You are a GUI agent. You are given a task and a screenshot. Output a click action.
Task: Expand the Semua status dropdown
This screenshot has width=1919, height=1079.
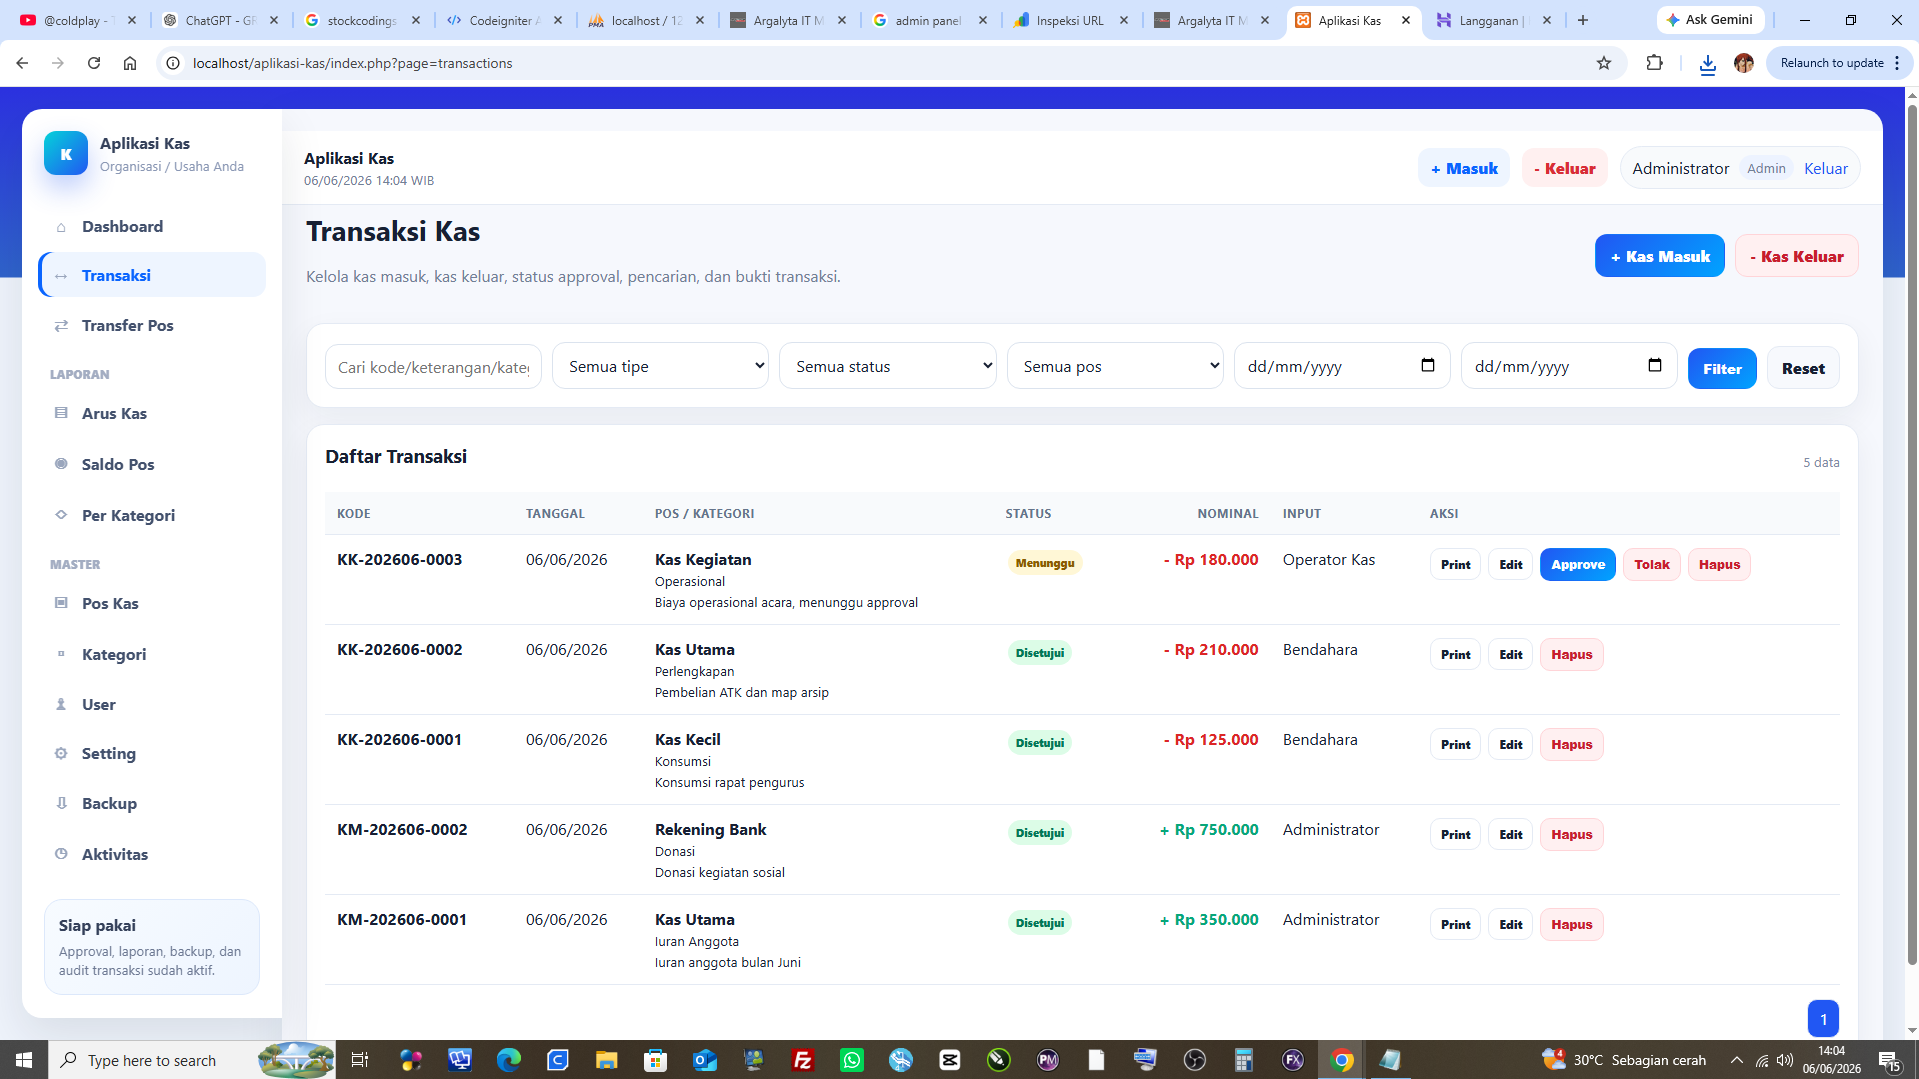pos(887,366)
